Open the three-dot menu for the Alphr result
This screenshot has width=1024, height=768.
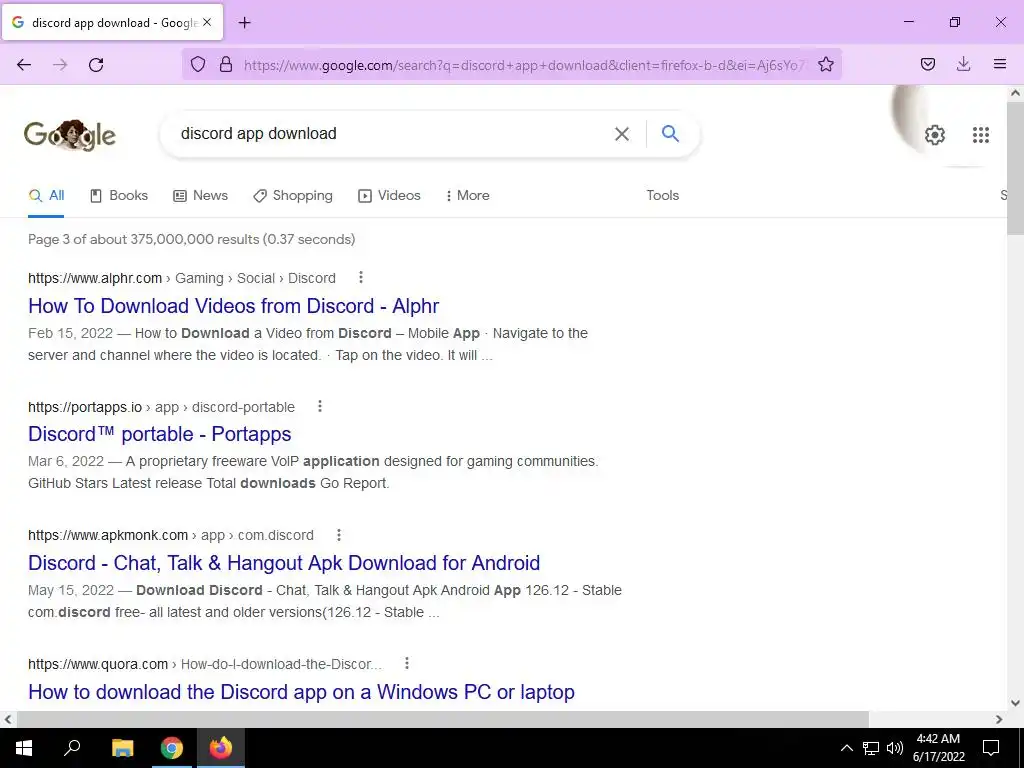click(x=360, y=278)
